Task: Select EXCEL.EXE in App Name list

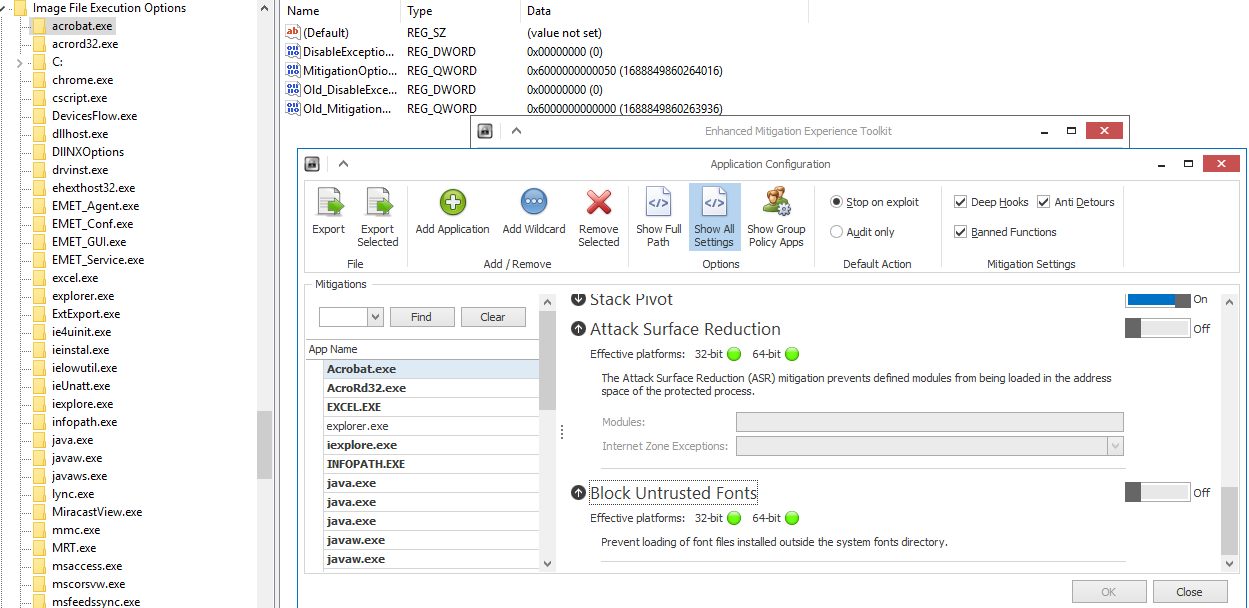Action: point(431,407)
